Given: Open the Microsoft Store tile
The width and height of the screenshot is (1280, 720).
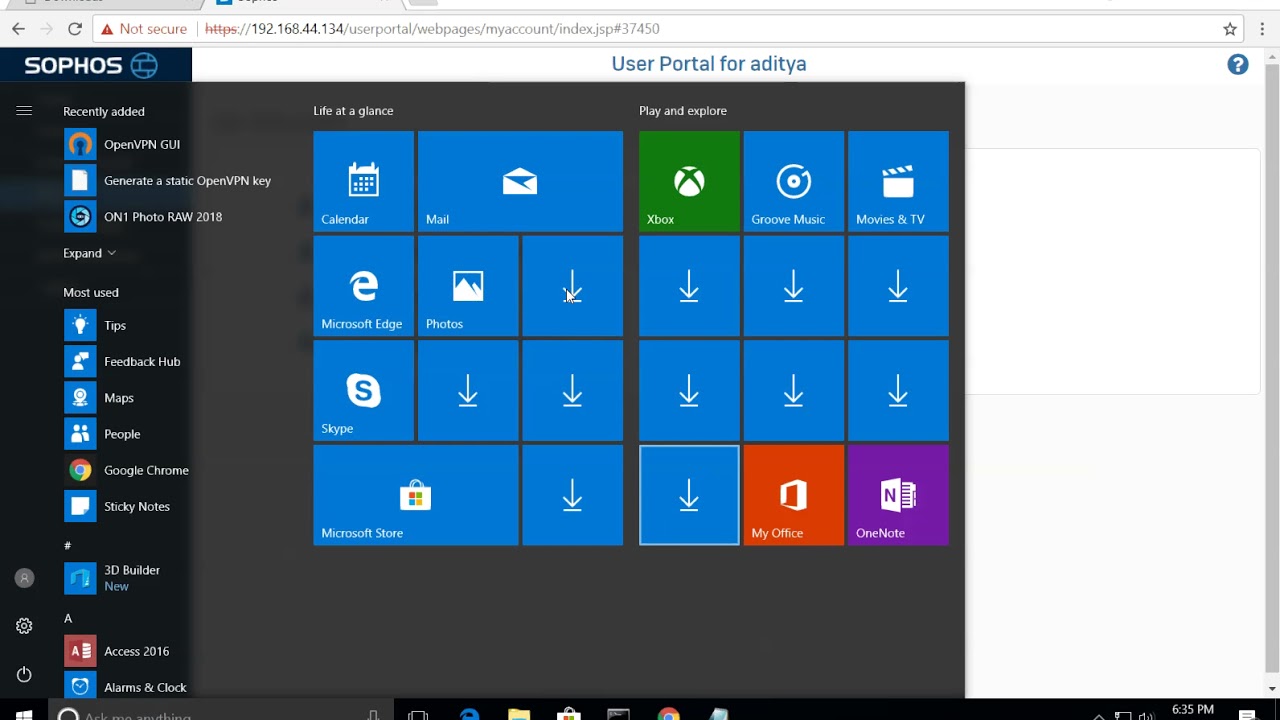Looking at the screenshot, I should coord(416,495).
